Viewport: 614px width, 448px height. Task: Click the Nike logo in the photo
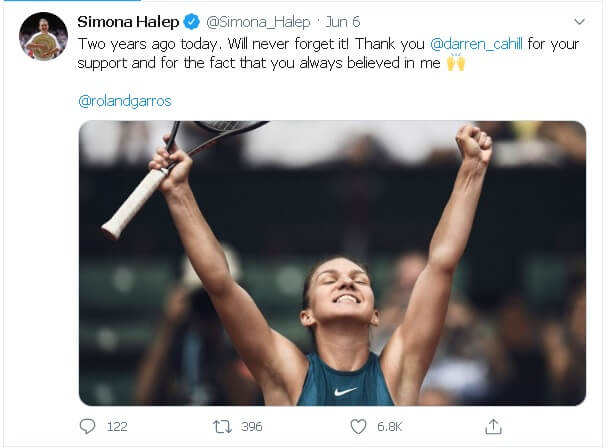point(345,391)
